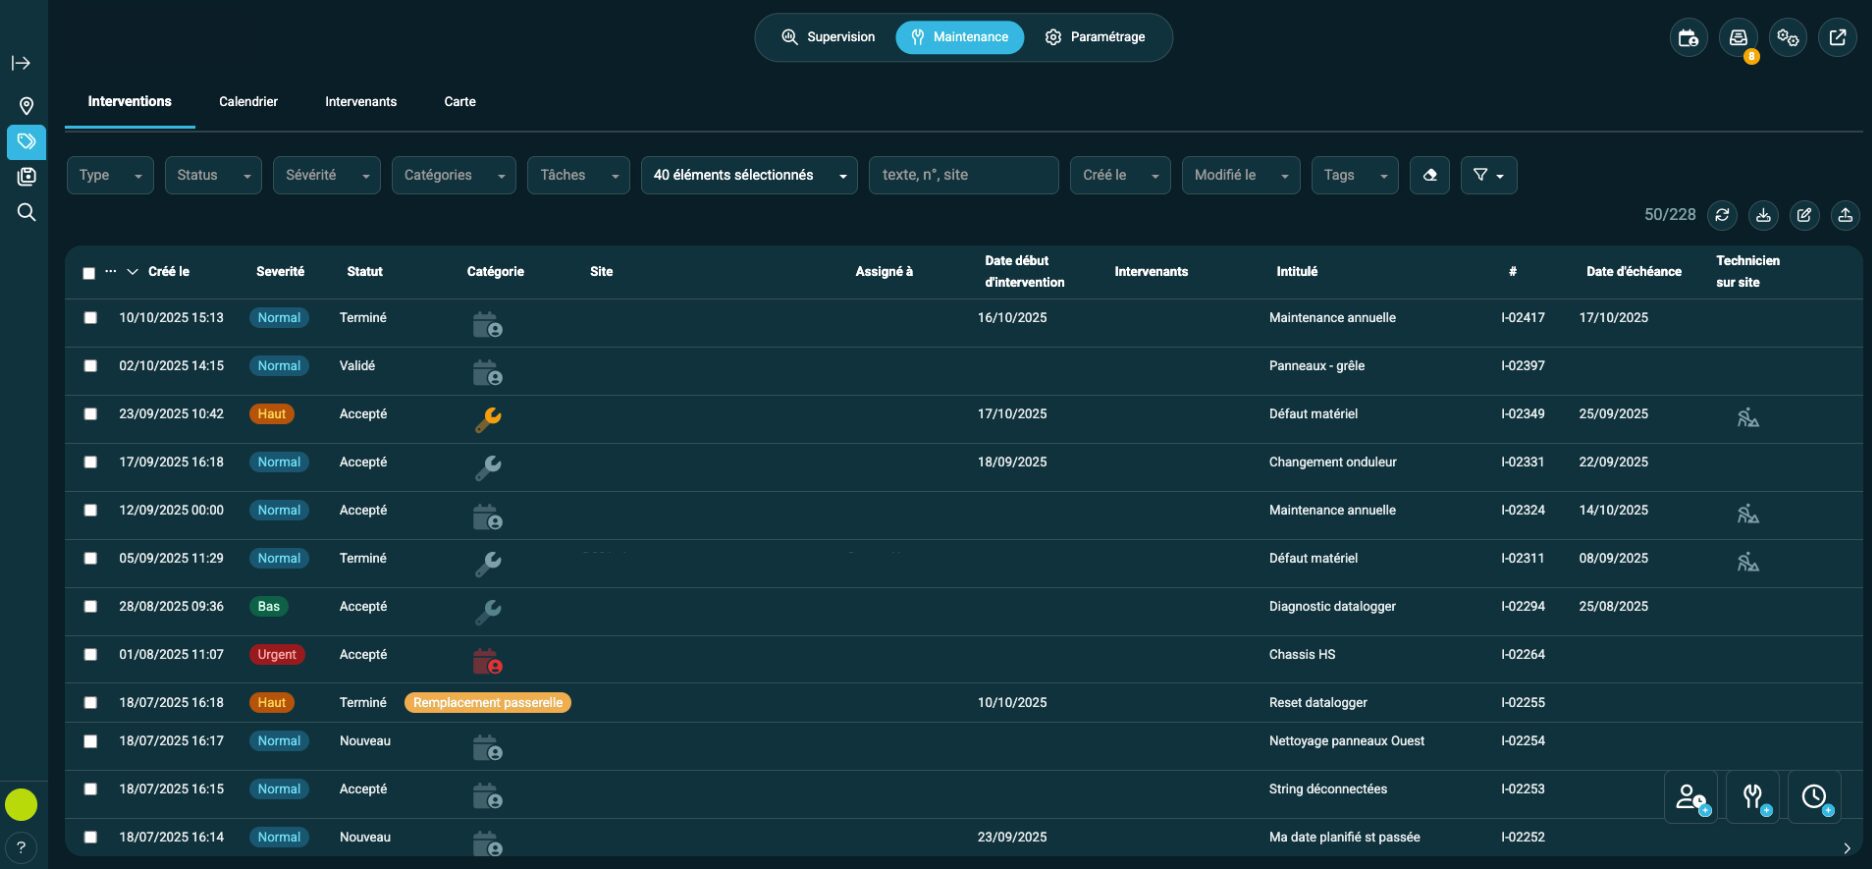Click the add clock floating button
Viewport: 1872px width, 869px height.
click(x=1814, y=797)
